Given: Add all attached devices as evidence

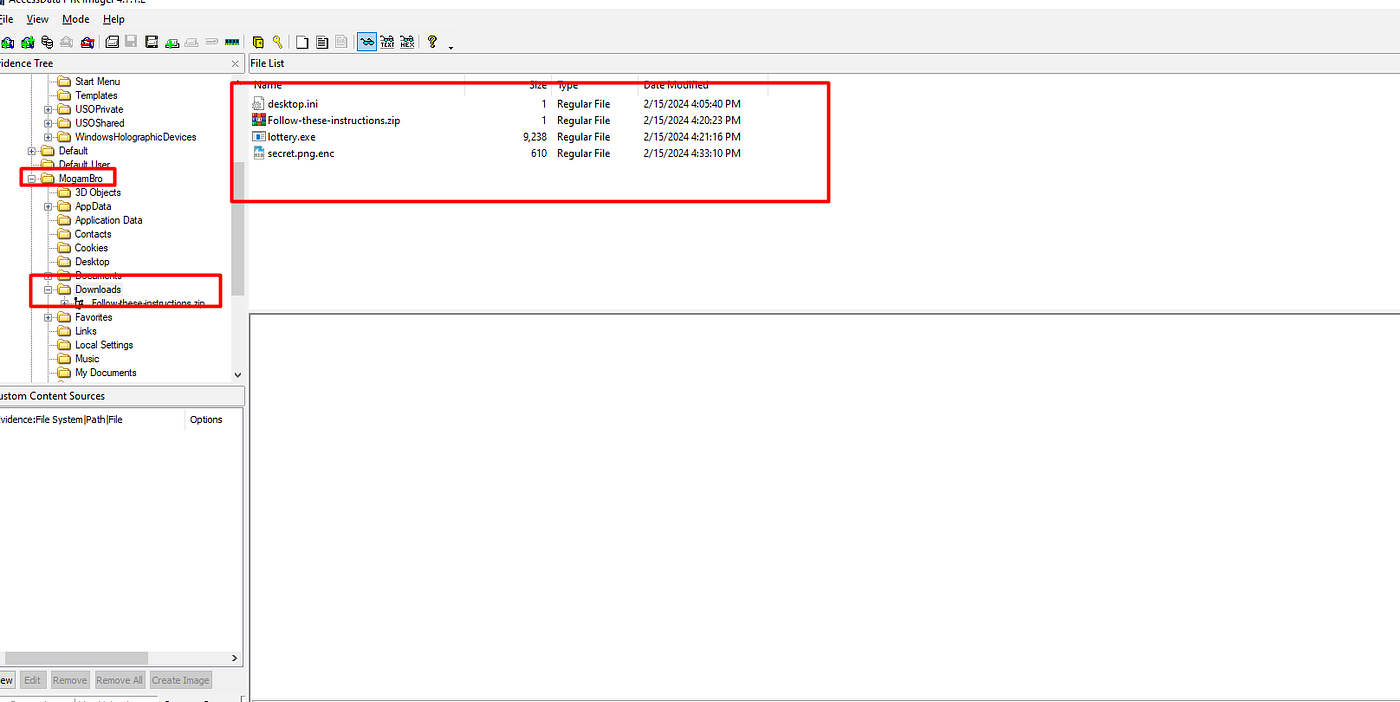Looking at the screenshot, I should coord(28,42).
